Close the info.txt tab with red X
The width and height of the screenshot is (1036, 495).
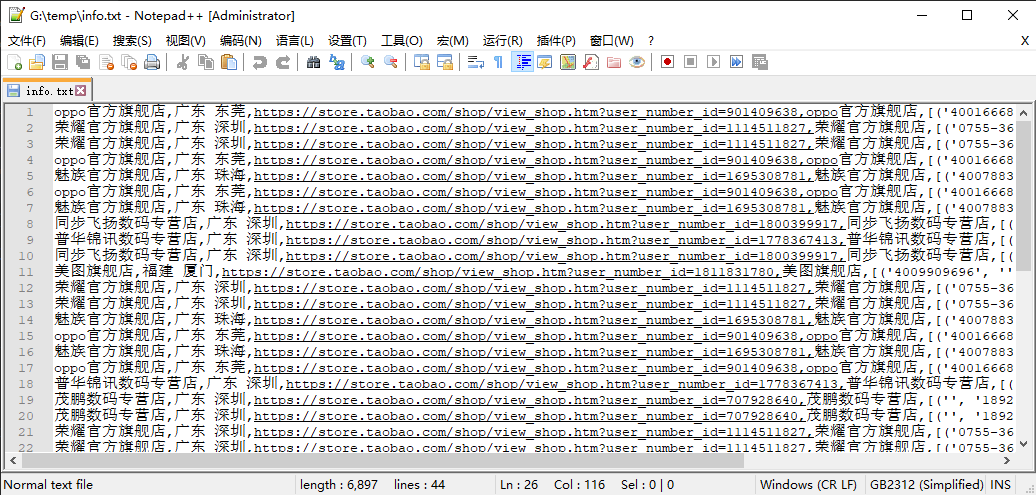click(80, 91)
